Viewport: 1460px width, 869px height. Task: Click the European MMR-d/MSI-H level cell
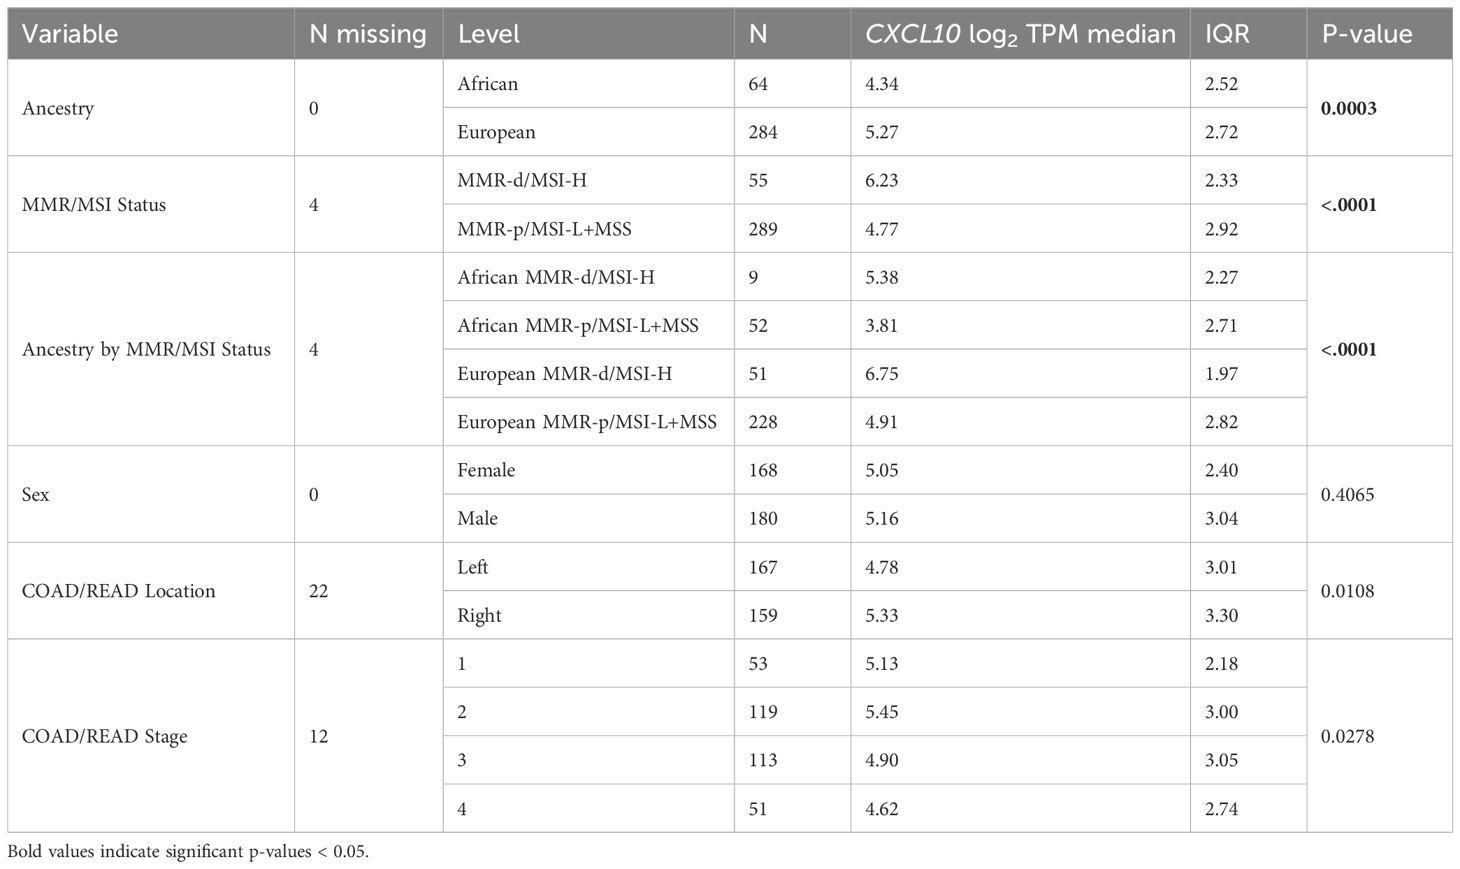565,374
